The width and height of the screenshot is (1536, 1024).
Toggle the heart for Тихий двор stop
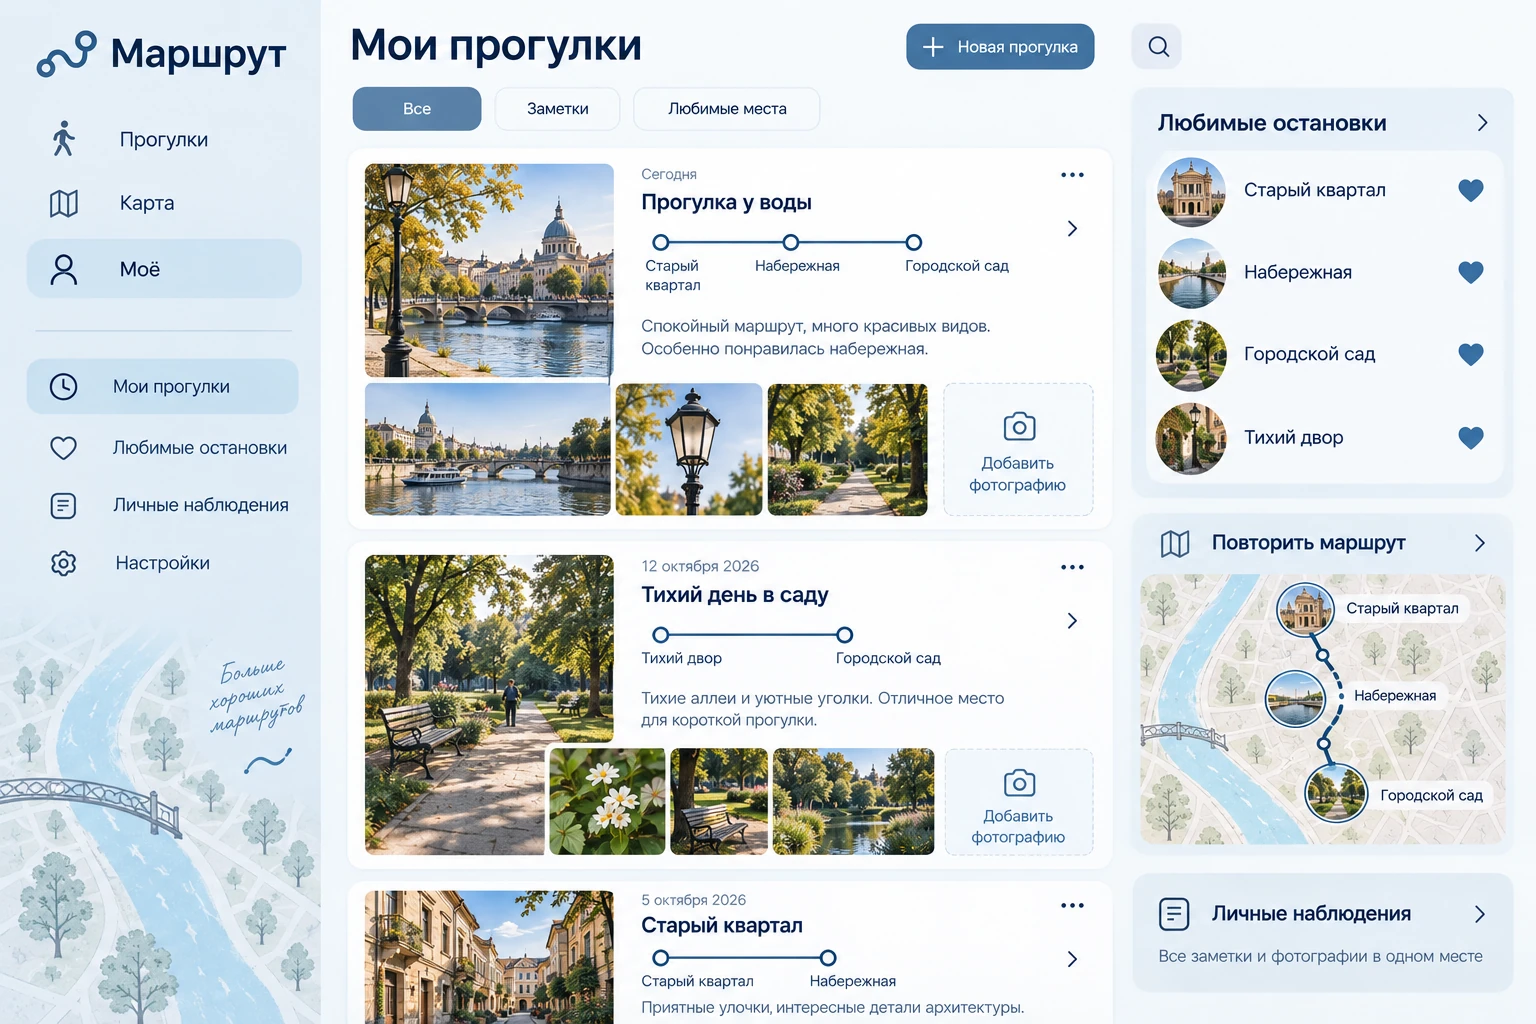[1470, 437]
